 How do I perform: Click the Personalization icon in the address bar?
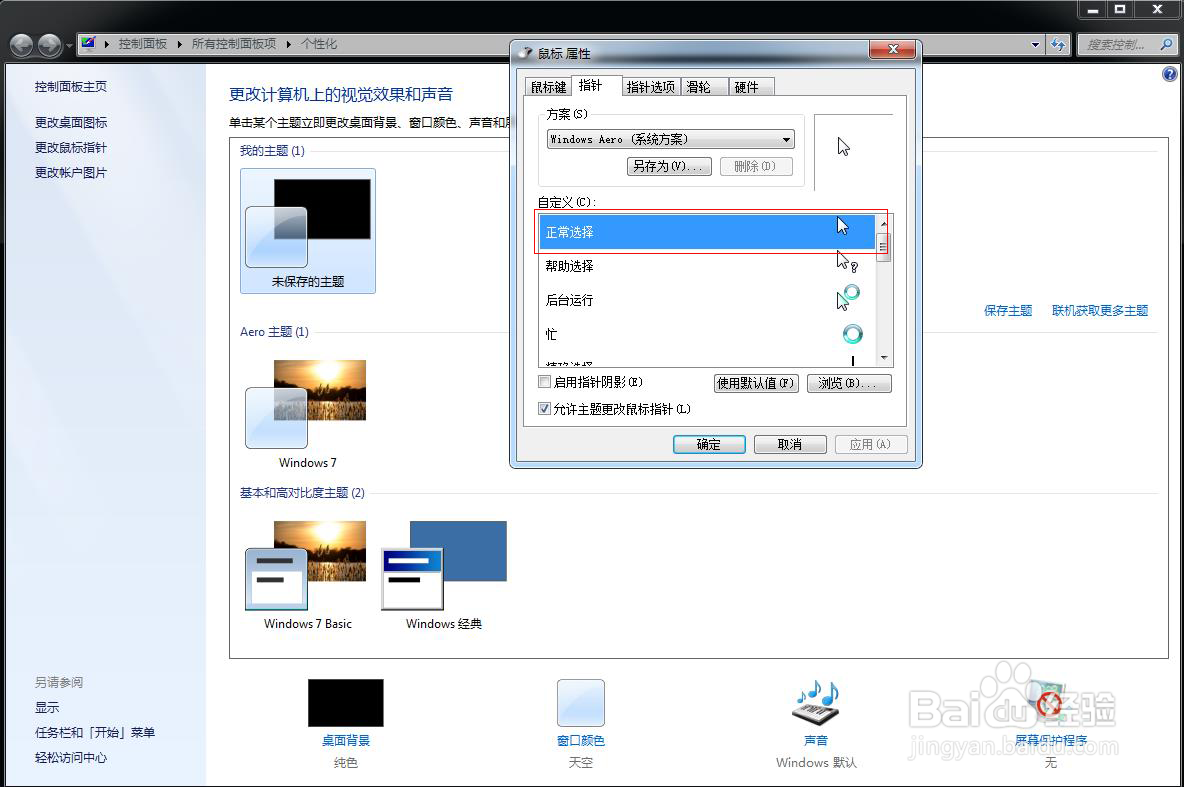(x=88, y=43)
